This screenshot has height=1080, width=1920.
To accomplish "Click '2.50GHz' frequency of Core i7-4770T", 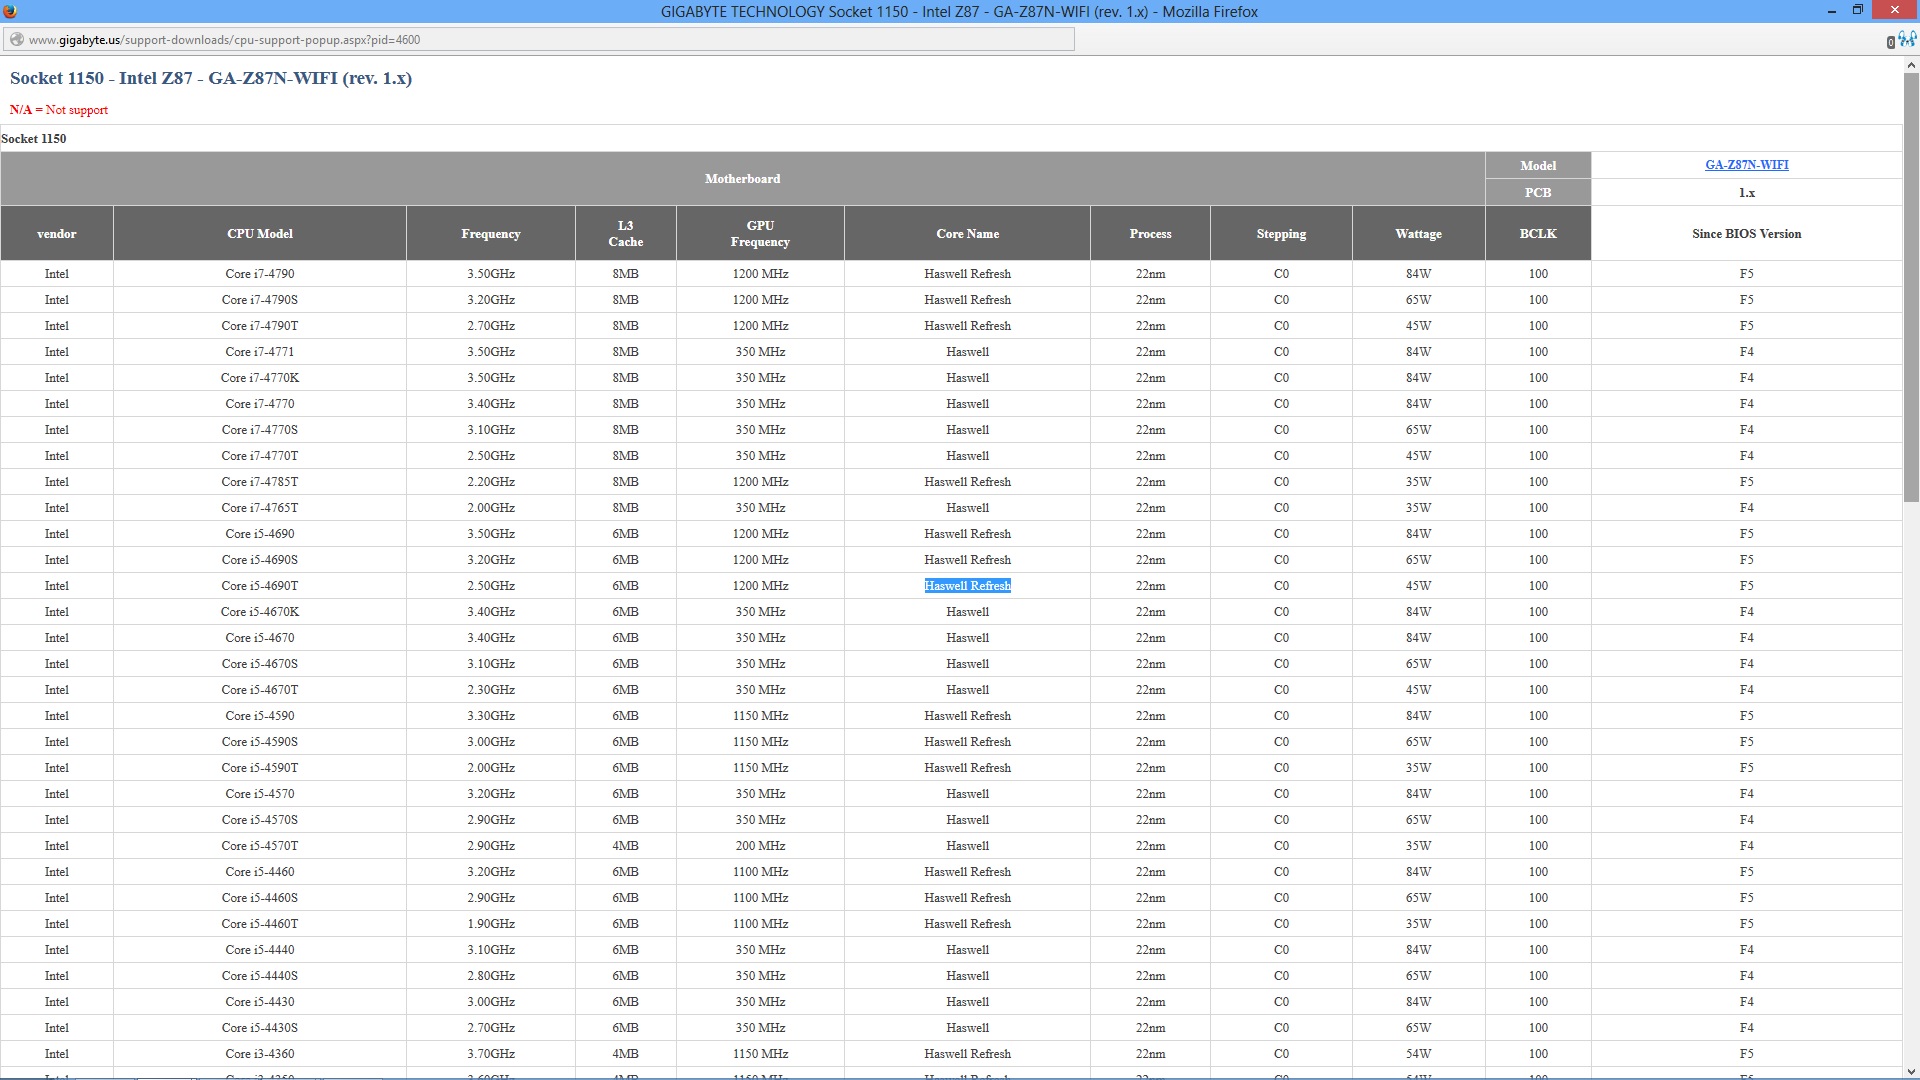I will (x=491, y=456).
